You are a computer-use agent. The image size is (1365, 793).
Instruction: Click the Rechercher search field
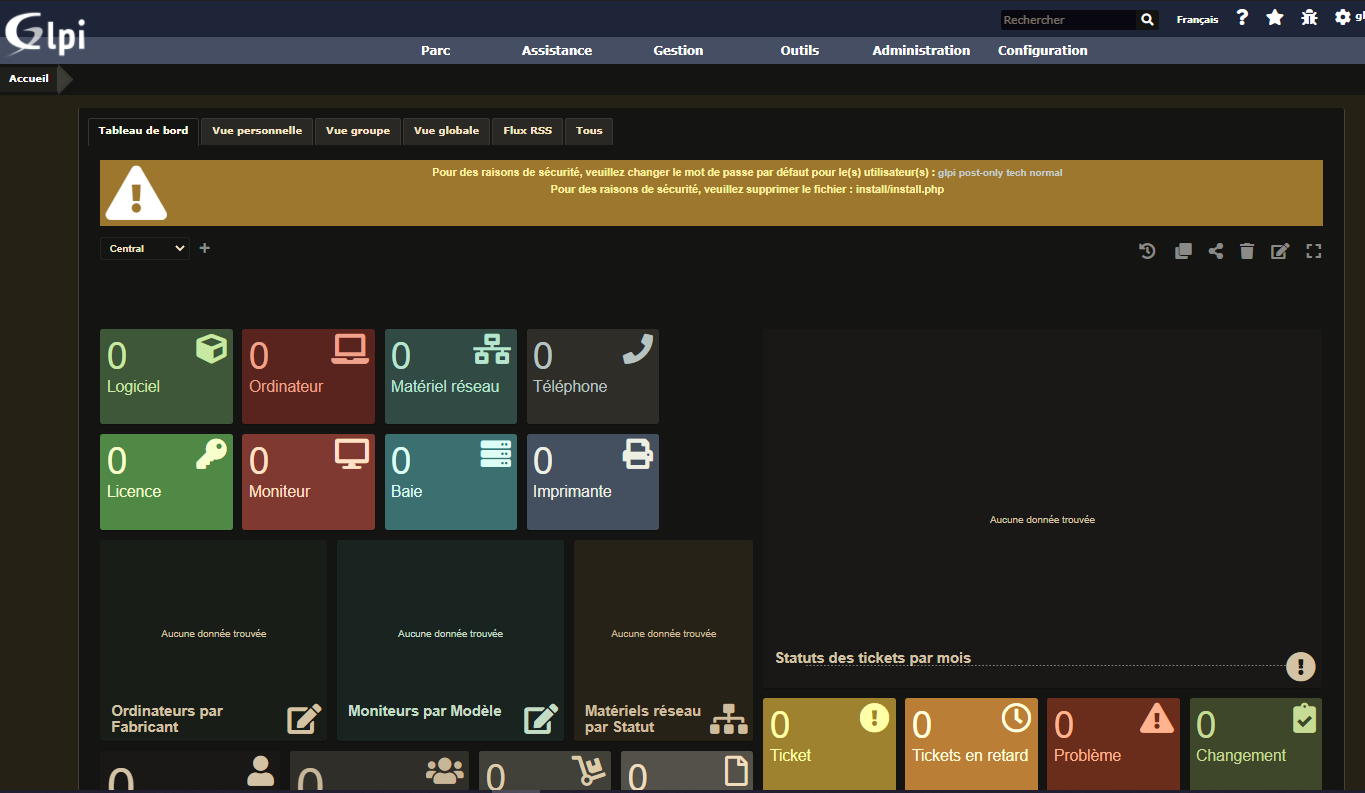click(1069, 20)
